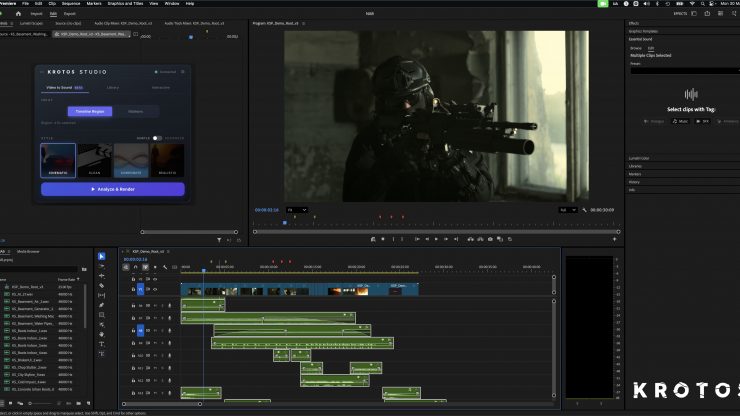Select the Slip tool
This screenshot has height=416, width=740.
point(101,296)
